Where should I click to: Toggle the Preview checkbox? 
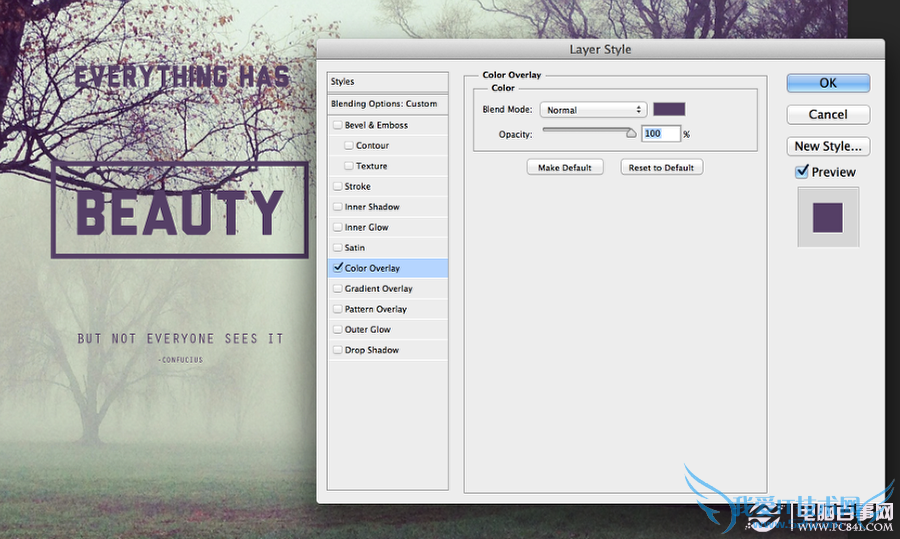[x=802, y=172]
